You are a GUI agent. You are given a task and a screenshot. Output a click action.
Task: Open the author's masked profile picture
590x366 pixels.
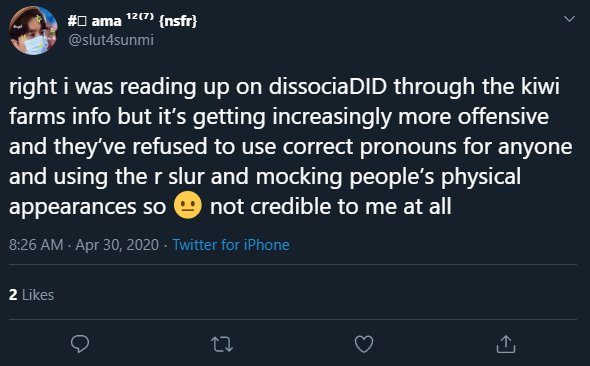(33, 30)
